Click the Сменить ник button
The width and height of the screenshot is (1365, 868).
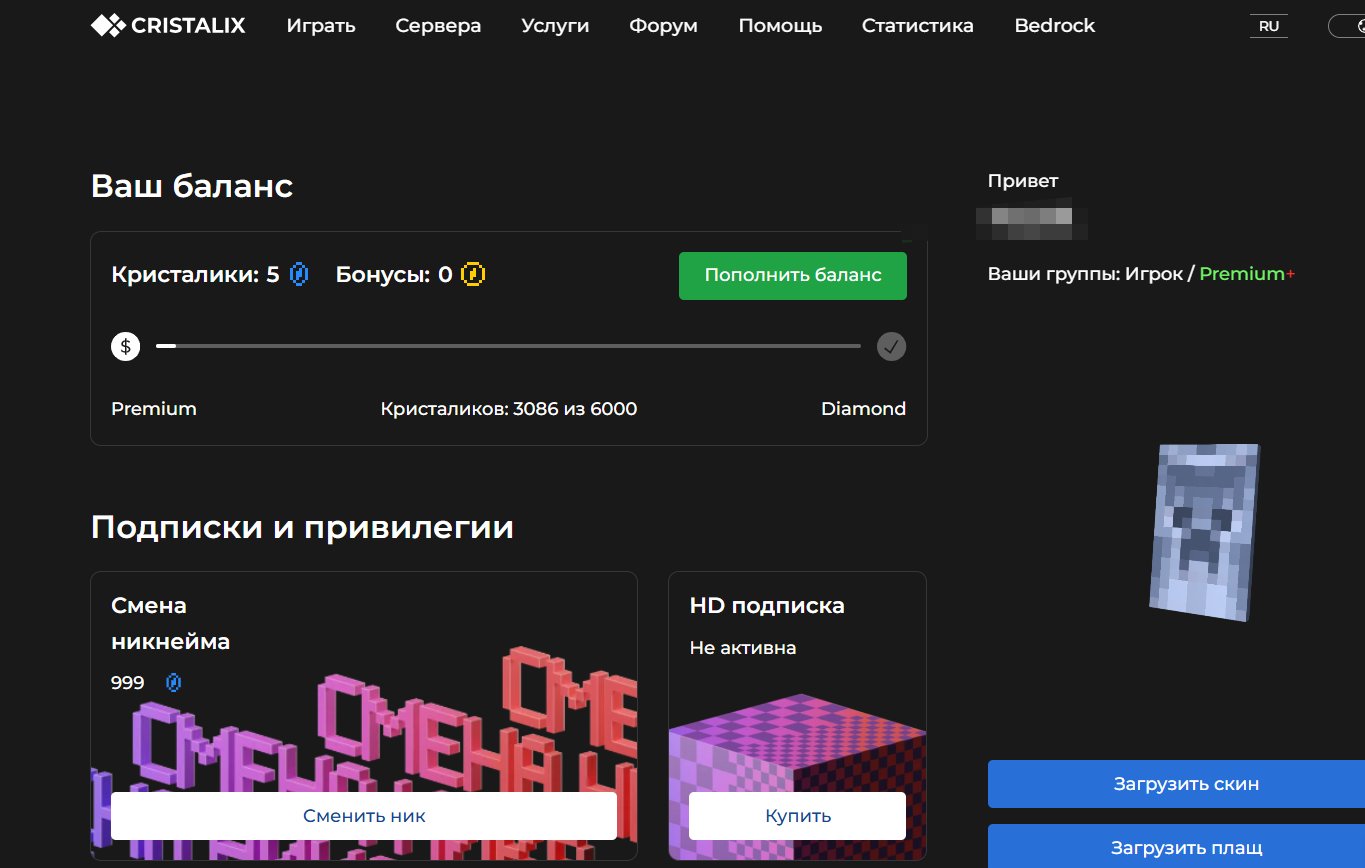point(364,816)
